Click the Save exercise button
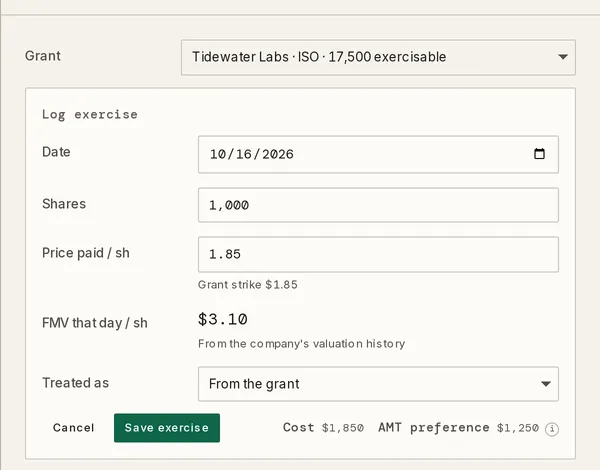Screen dimensions: 600x470 [167, 428]
